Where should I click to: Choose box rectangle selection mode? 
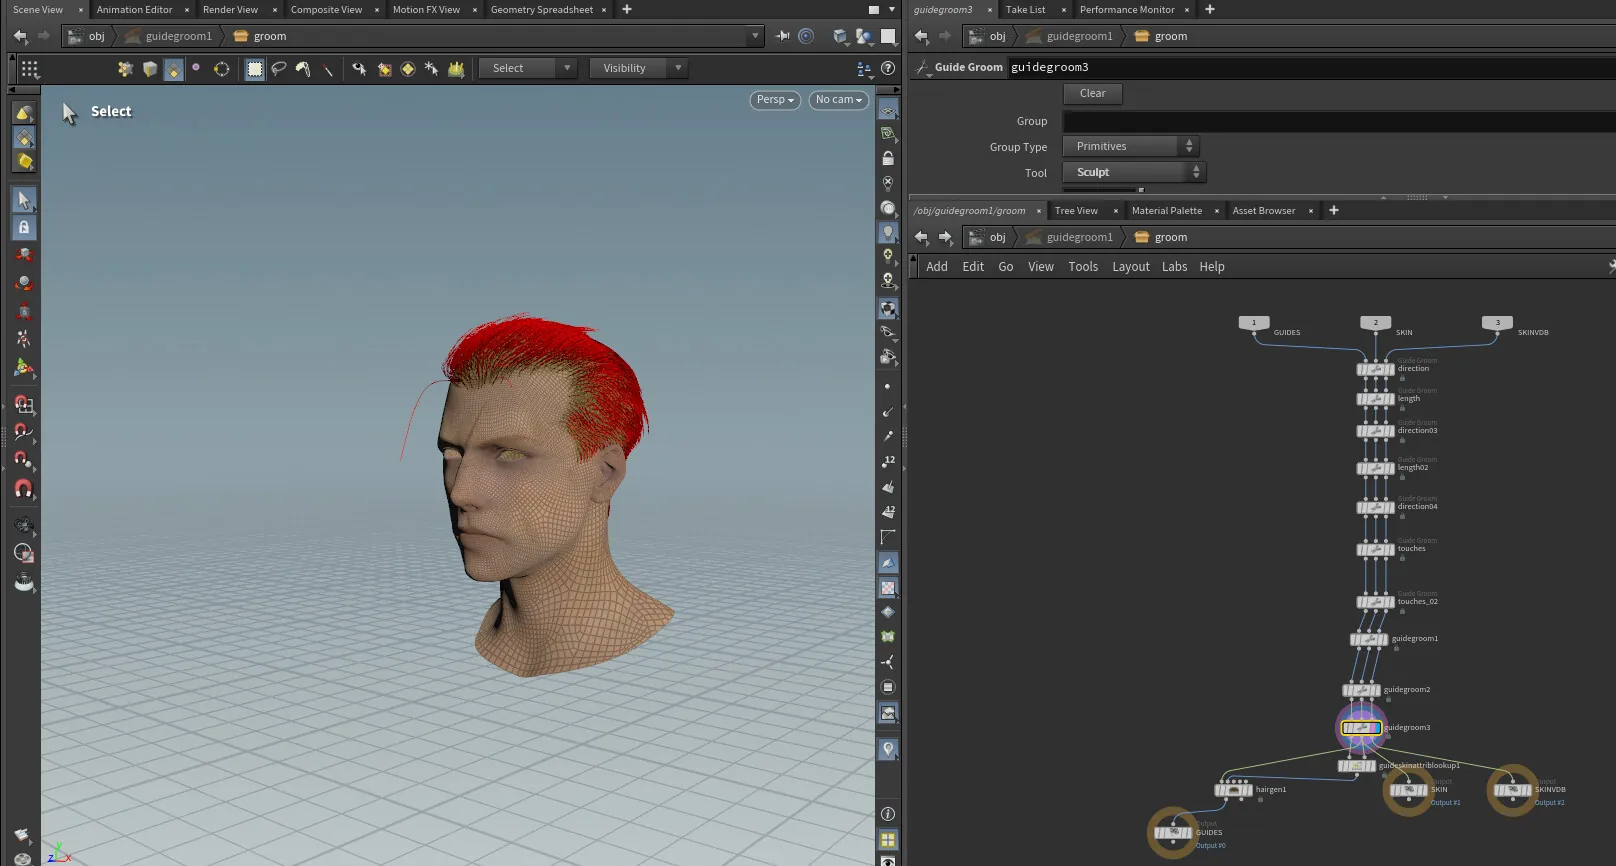[x=255, y=69]
